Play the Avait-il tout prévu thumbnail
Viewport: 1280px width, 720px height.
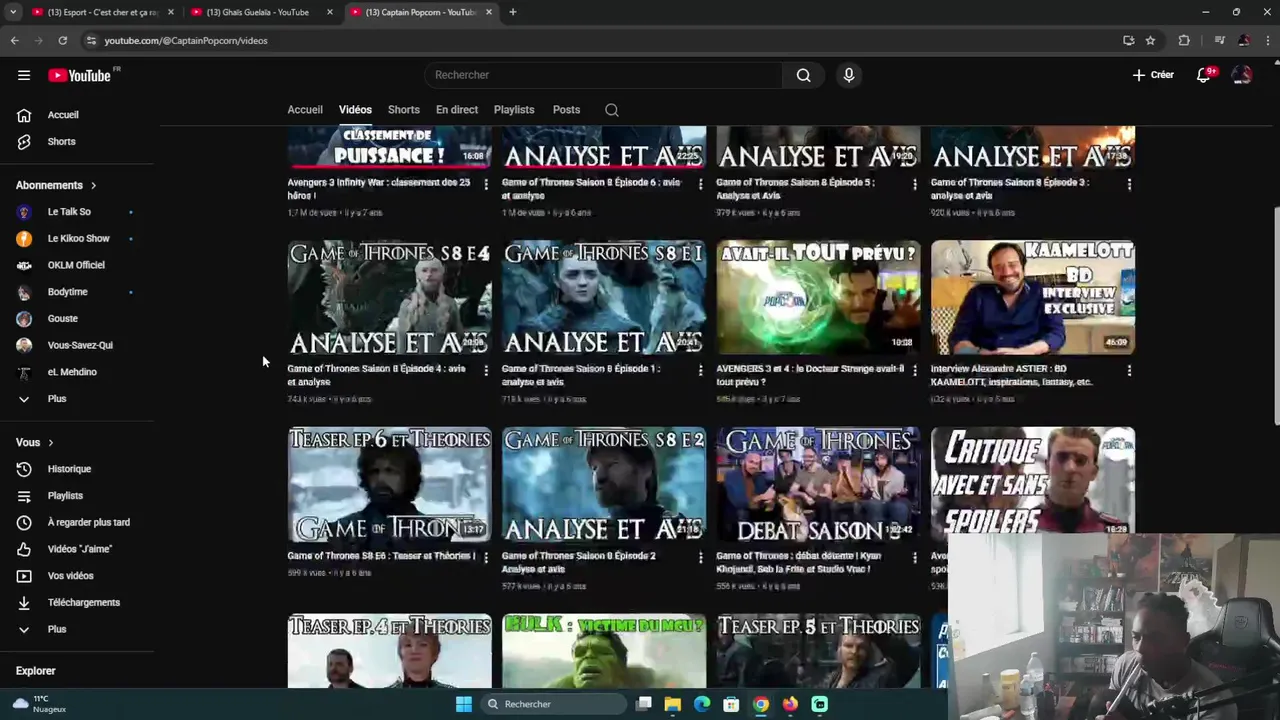[818, 297]
